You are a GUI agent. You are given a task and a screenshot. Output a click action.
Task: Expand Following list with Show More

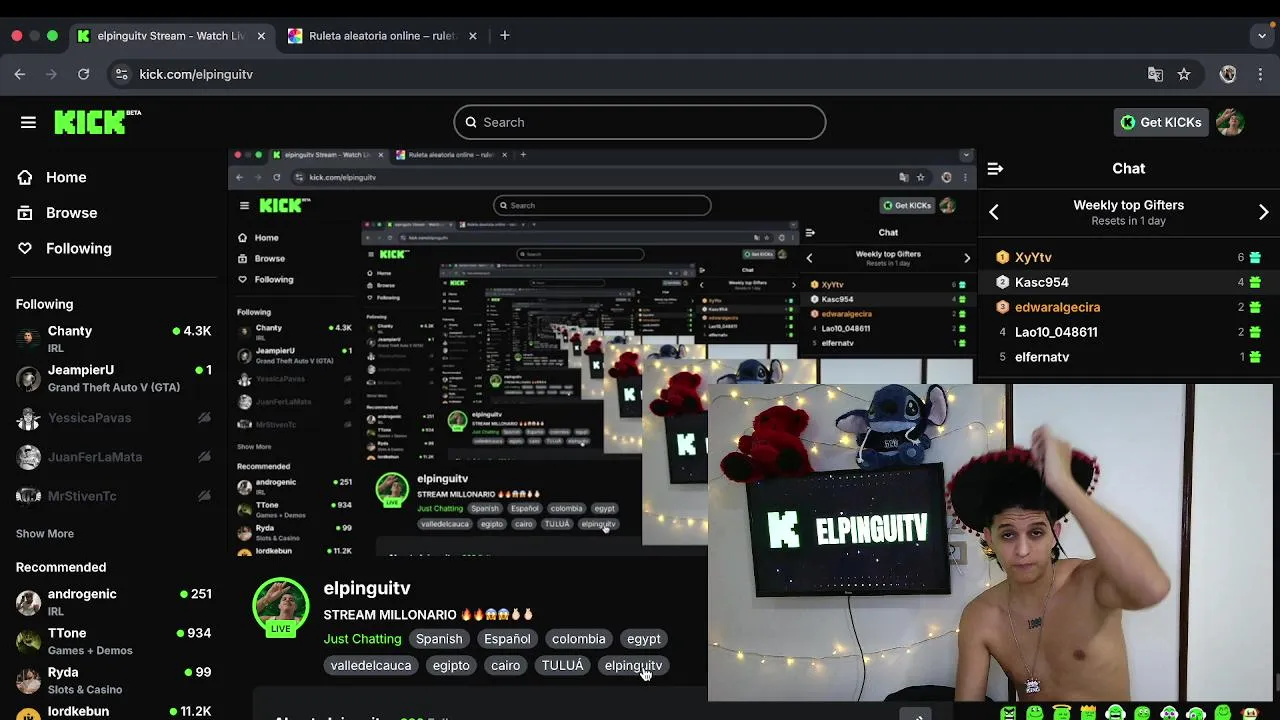point(45,534)
